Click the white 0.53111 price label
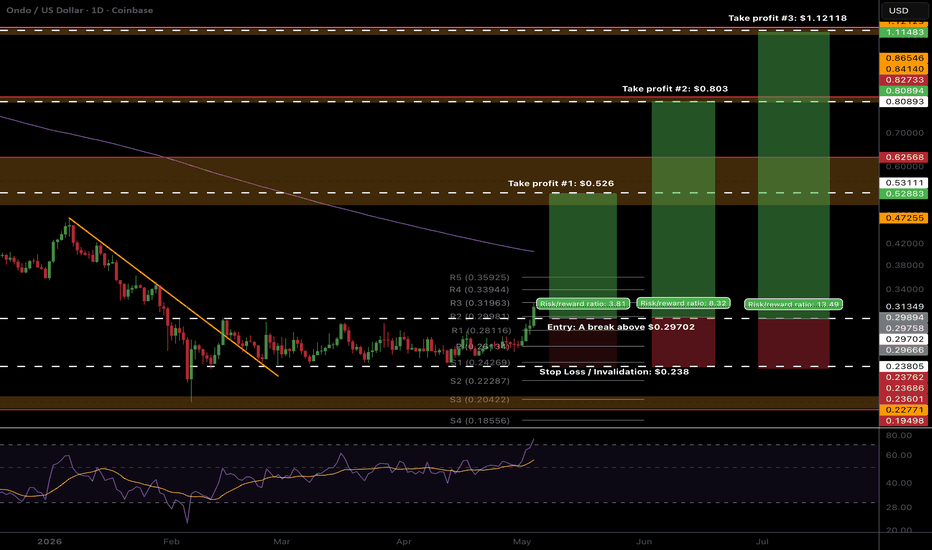The height and width of the screenshot is (550, 932). (903, 183)
